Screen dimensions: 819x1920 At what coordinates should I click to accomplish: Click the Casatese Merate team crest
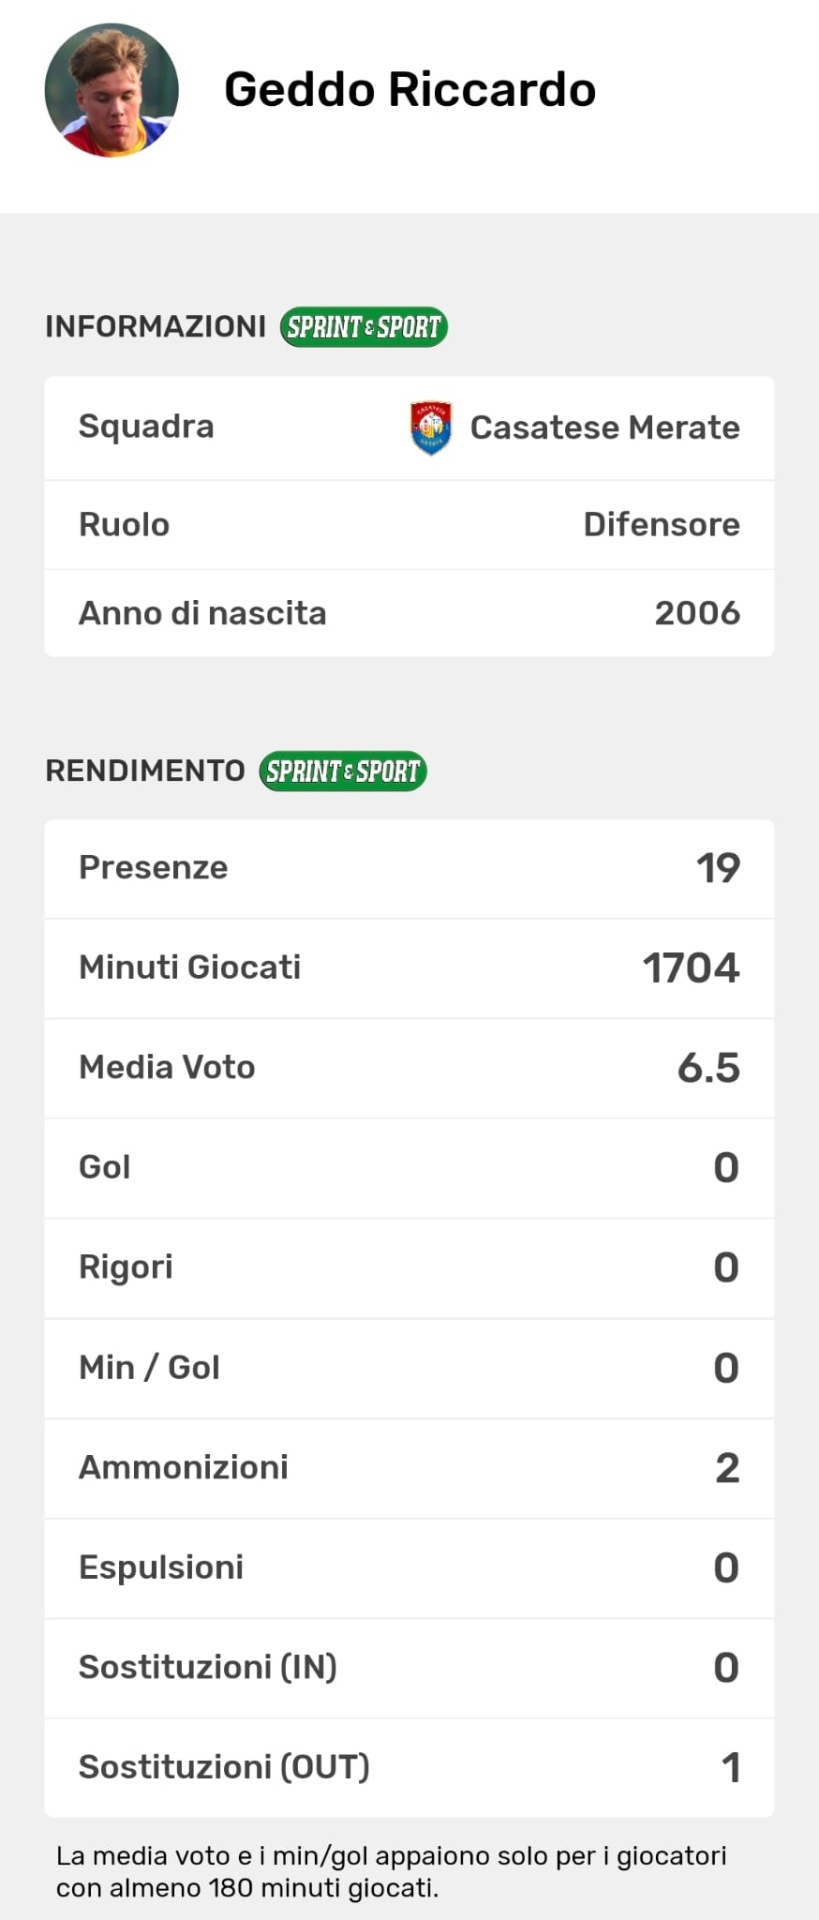[431, 428]
